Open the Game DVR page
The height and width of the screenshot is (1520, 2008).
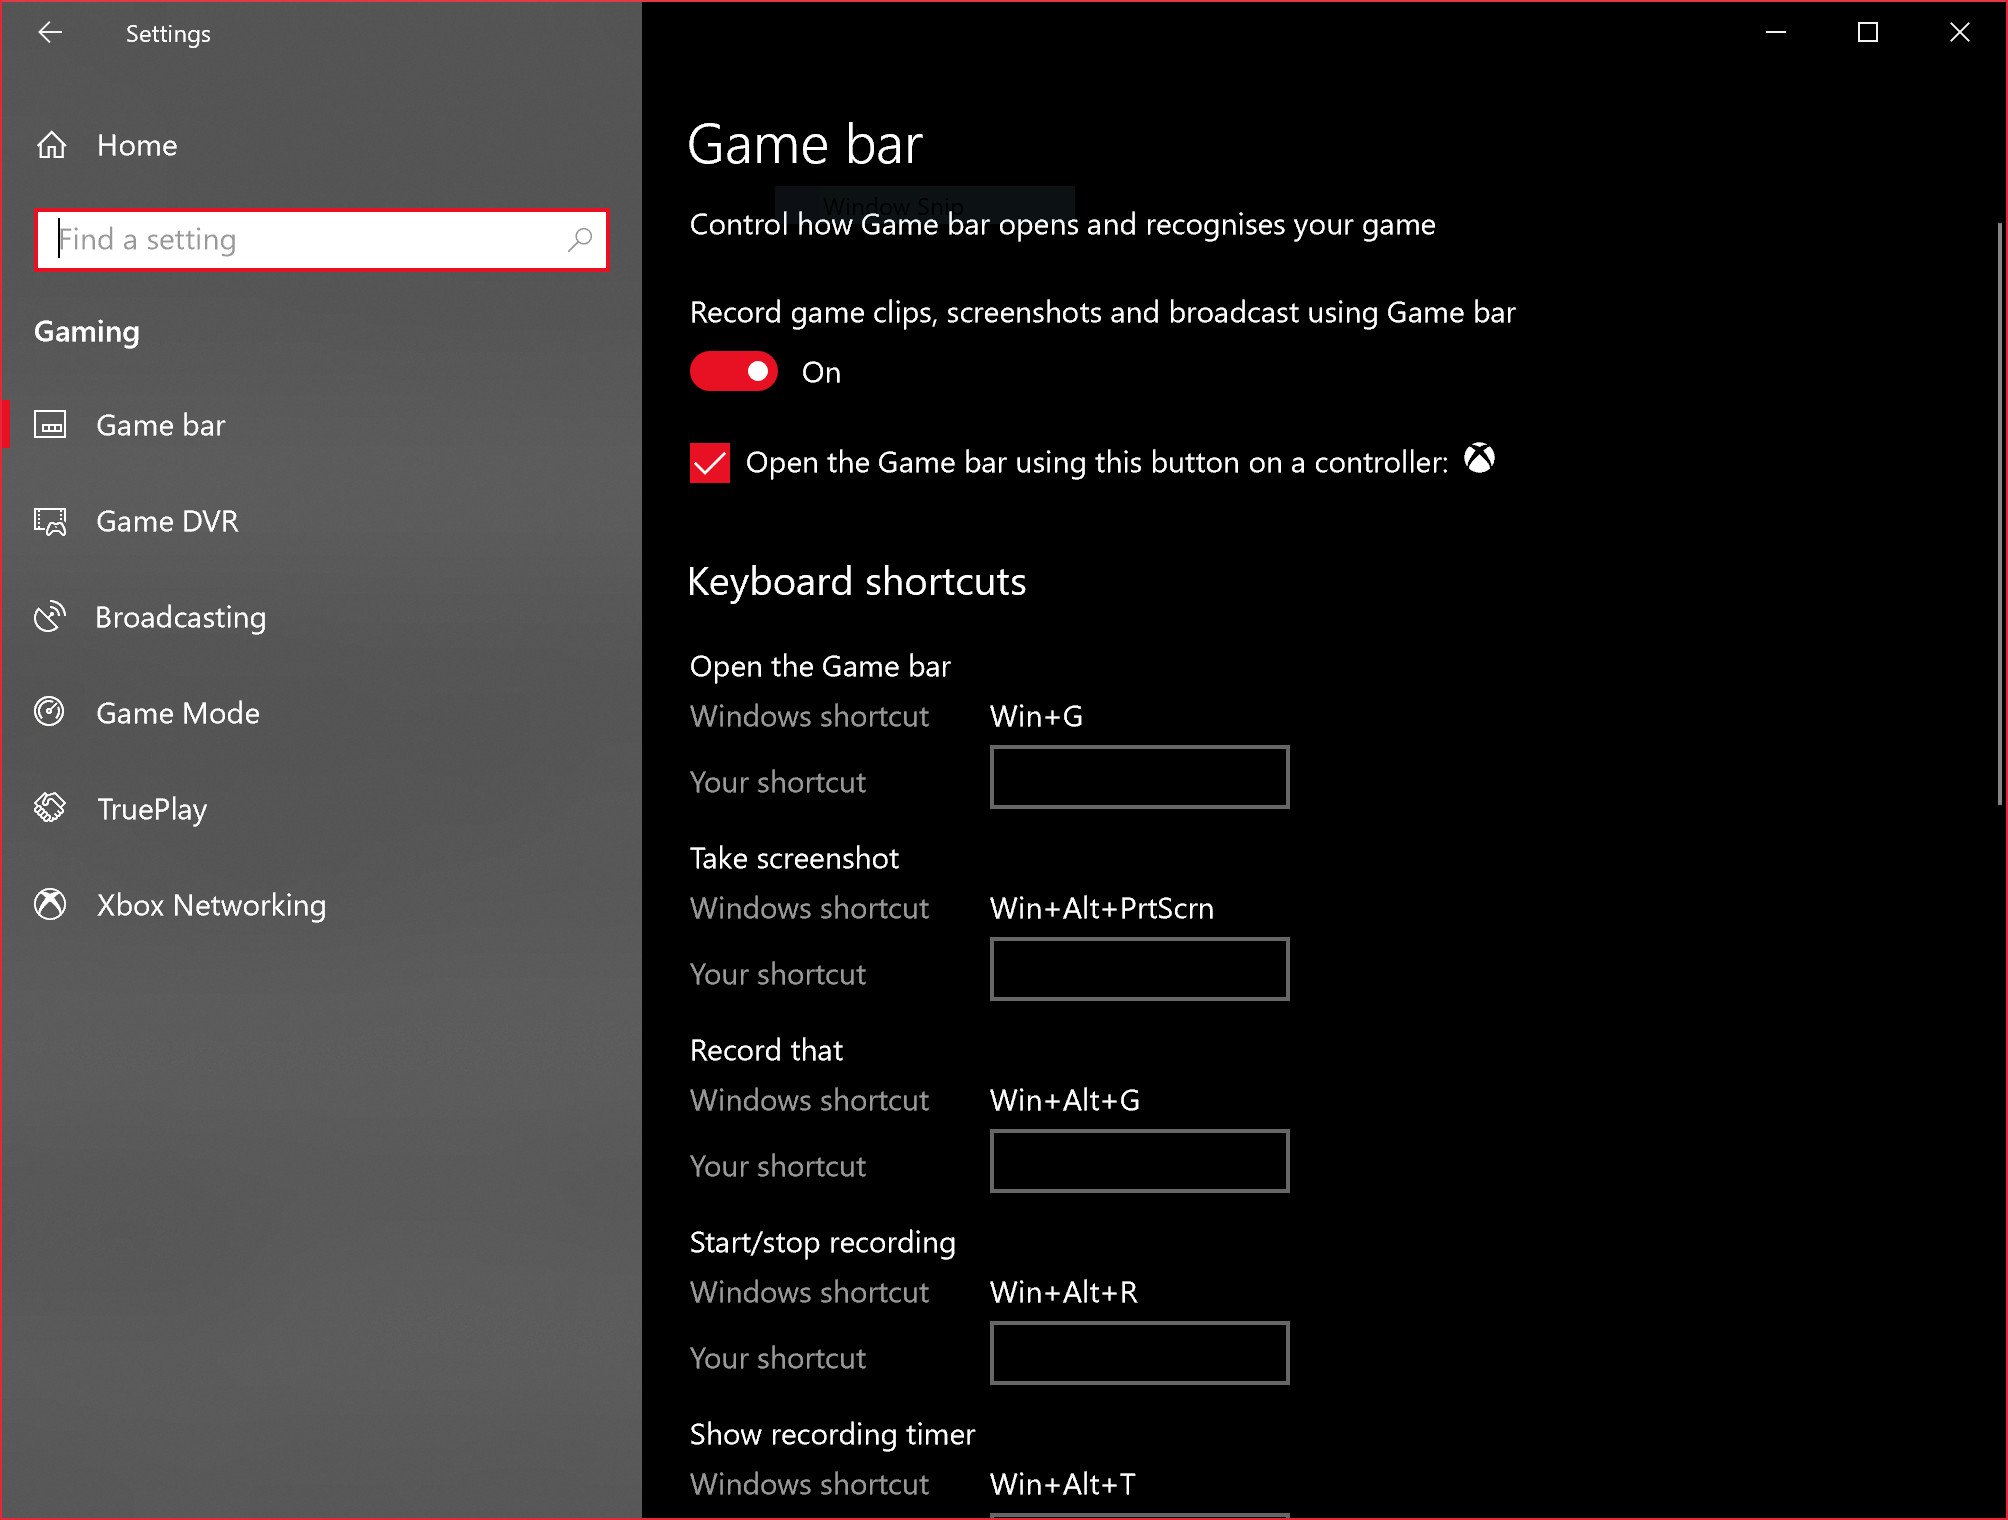click(x=166, y=521)
